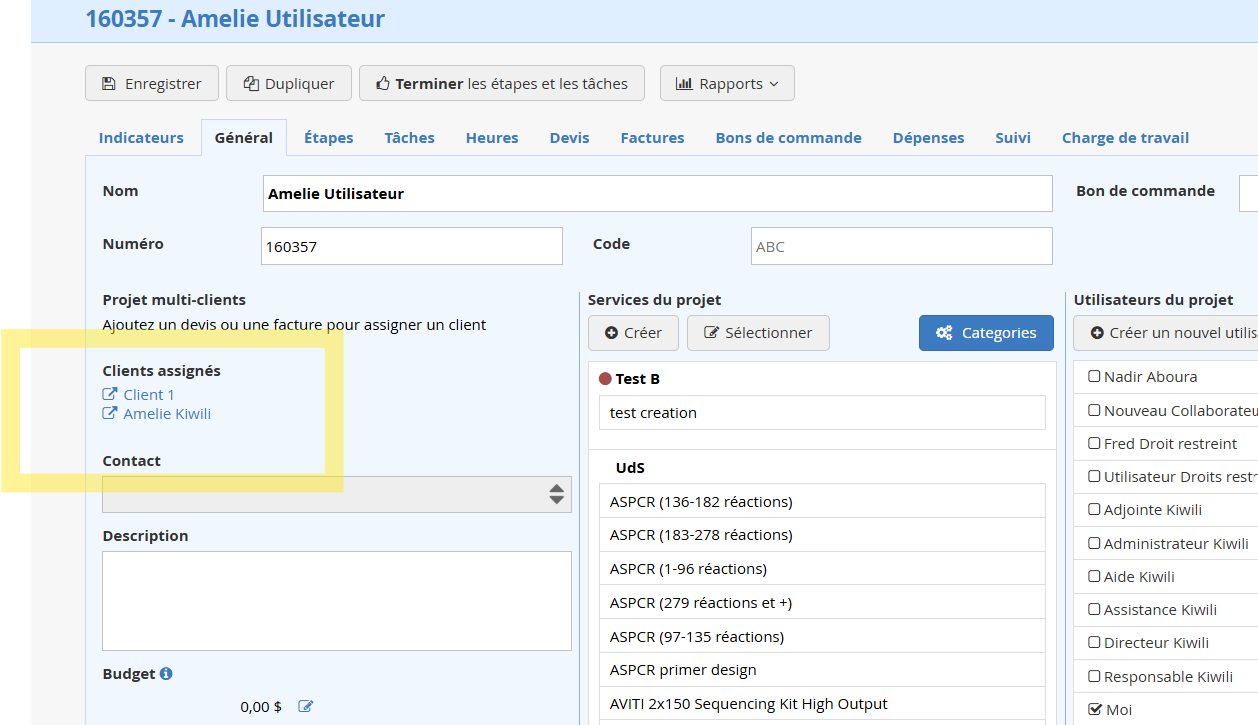Open the Dépenses tab
The image size is (1258, 725).
(x=929, y=138)
